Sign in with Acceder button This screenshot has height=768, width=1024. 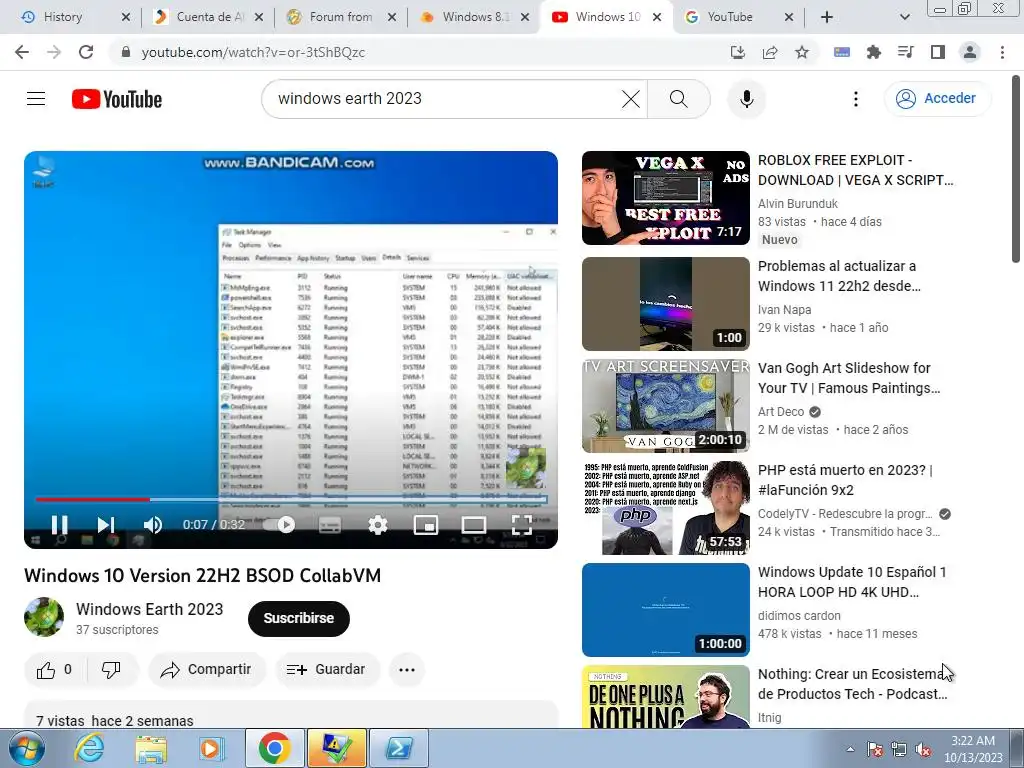[938, 99]
